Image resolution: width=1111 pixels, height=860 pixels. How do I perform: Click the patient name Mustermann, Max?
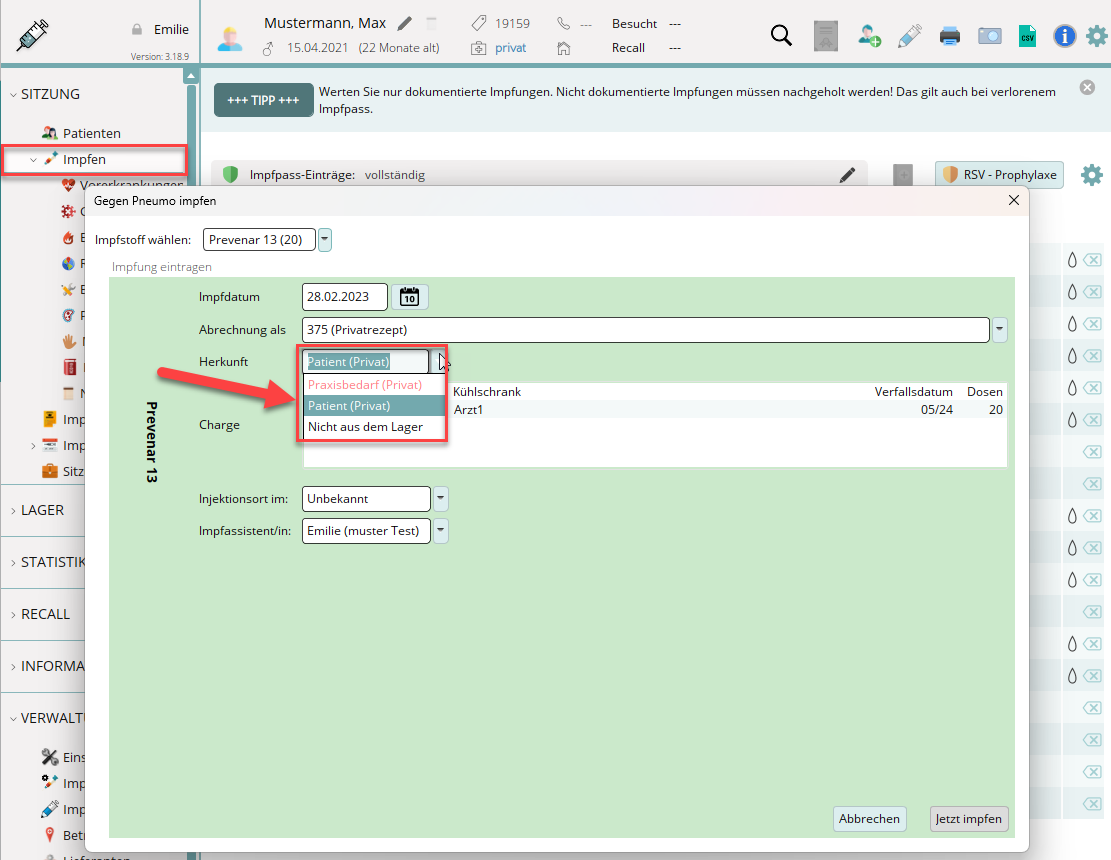pos(325,23)
